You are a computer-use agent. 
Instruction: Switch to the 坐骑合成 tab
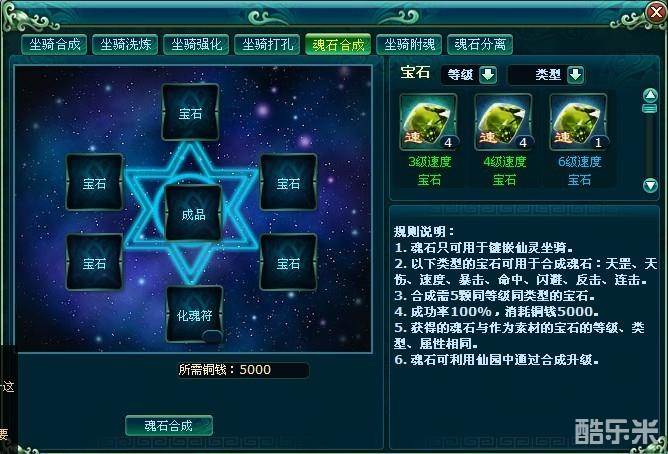coord(54,44)
